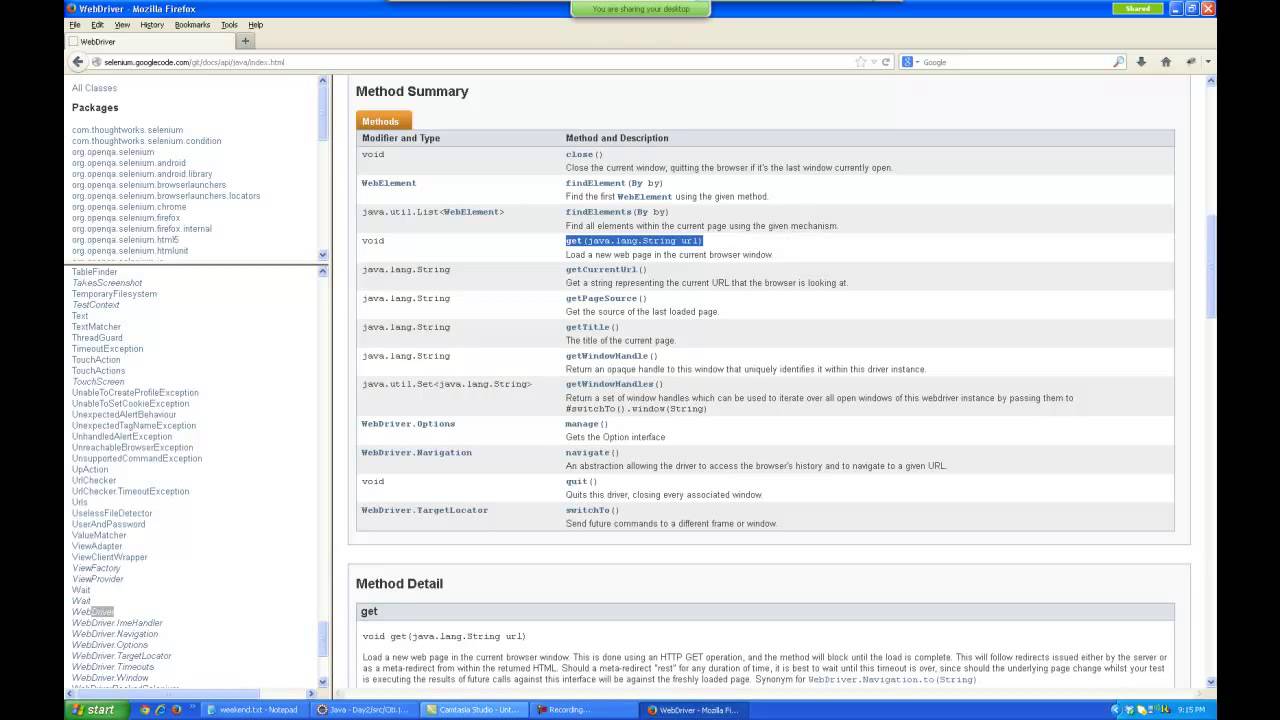Reload the page using the refresh icon

click(x=885, y=62)
